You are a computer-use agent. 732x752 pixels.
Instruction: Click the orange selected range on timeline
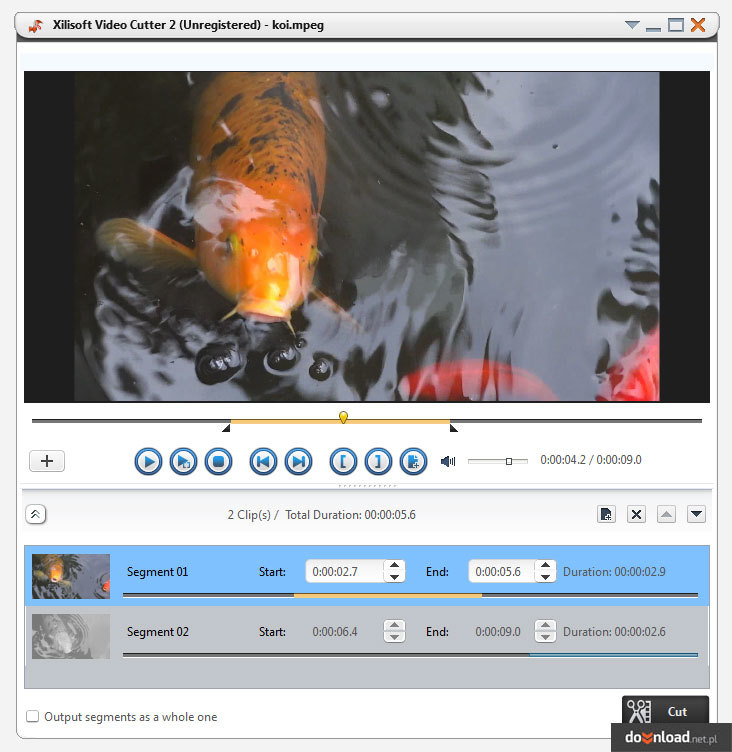click(341, 422)
